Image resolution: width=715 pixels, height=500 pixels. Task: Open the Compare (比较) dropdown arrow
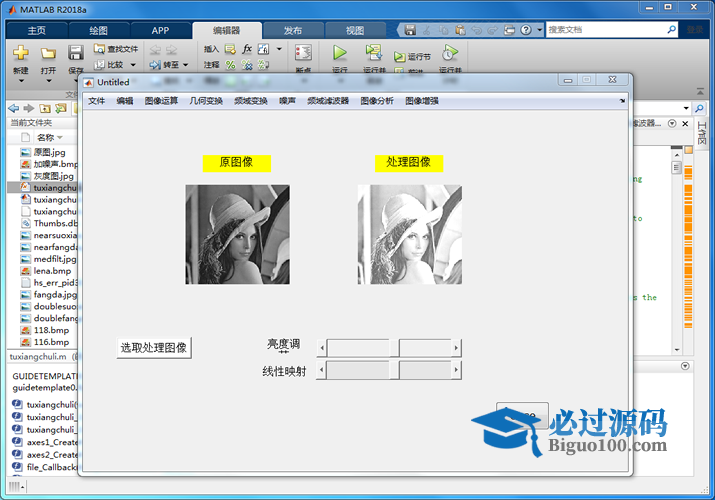133,65
